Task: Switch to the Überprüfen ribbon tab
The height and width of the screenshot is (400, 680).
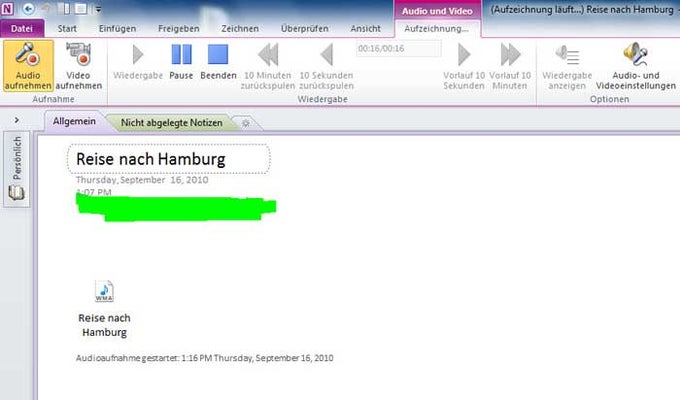Action: click(x=304, y=29)
